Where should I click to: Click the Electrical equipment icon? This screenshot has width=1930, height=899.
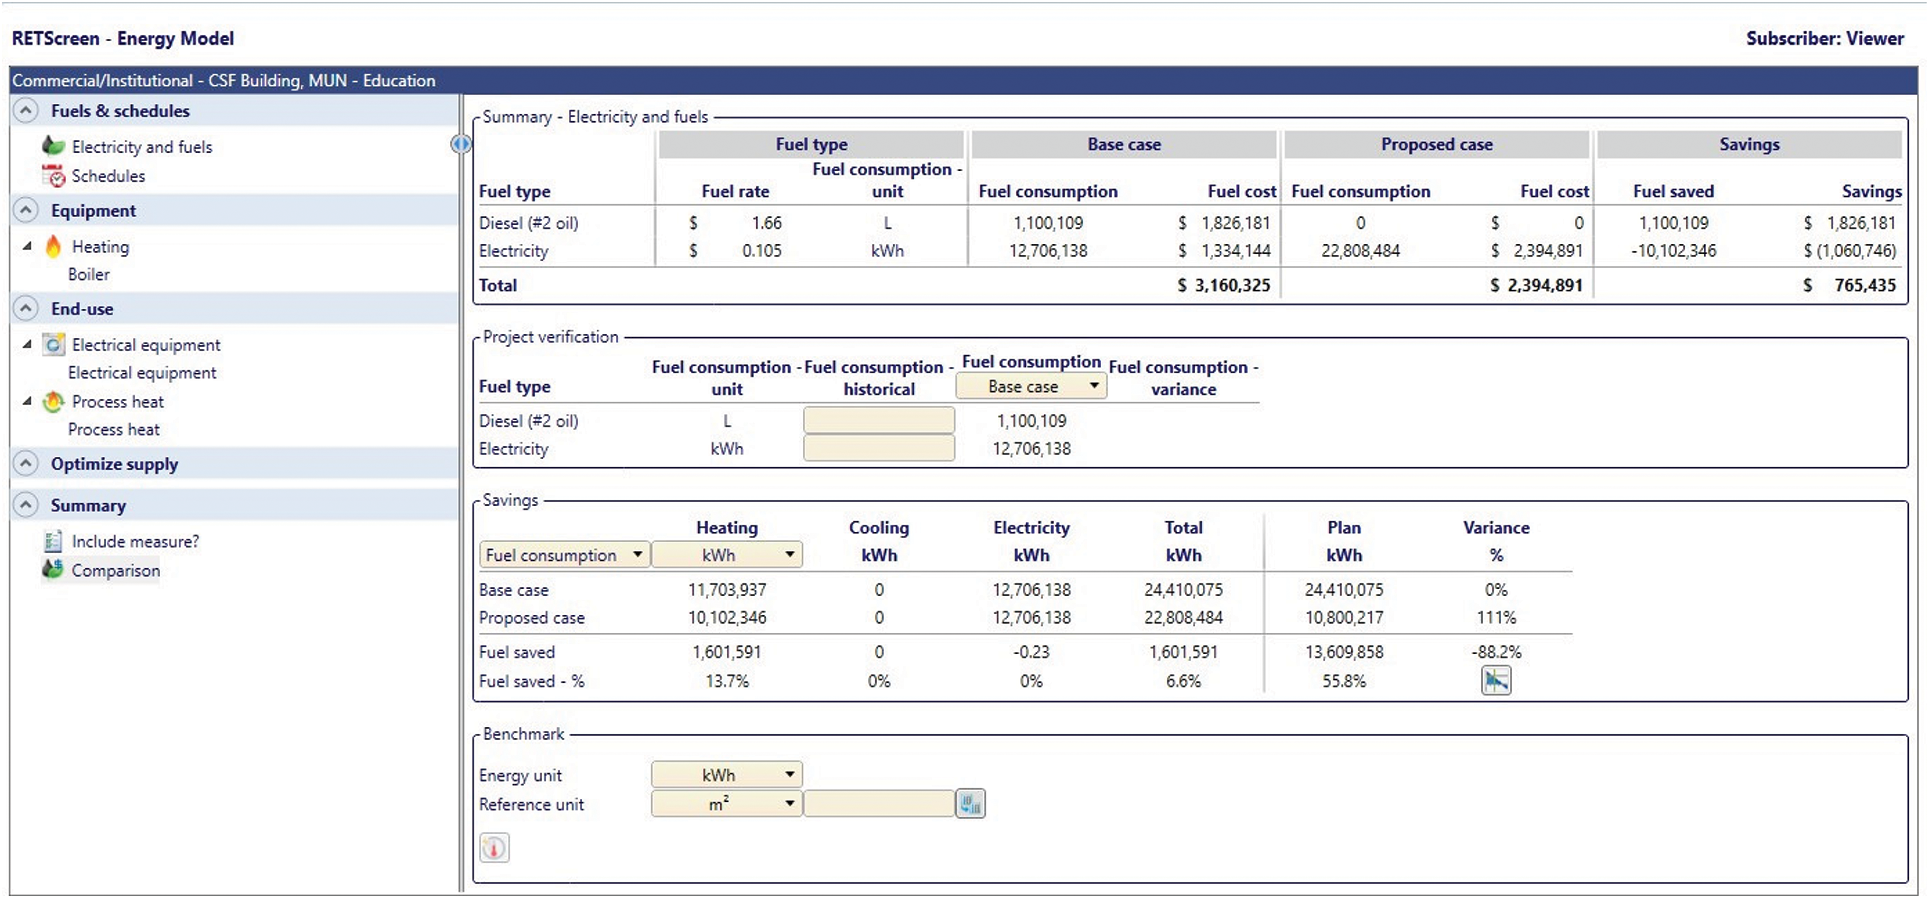click(54, 345)
